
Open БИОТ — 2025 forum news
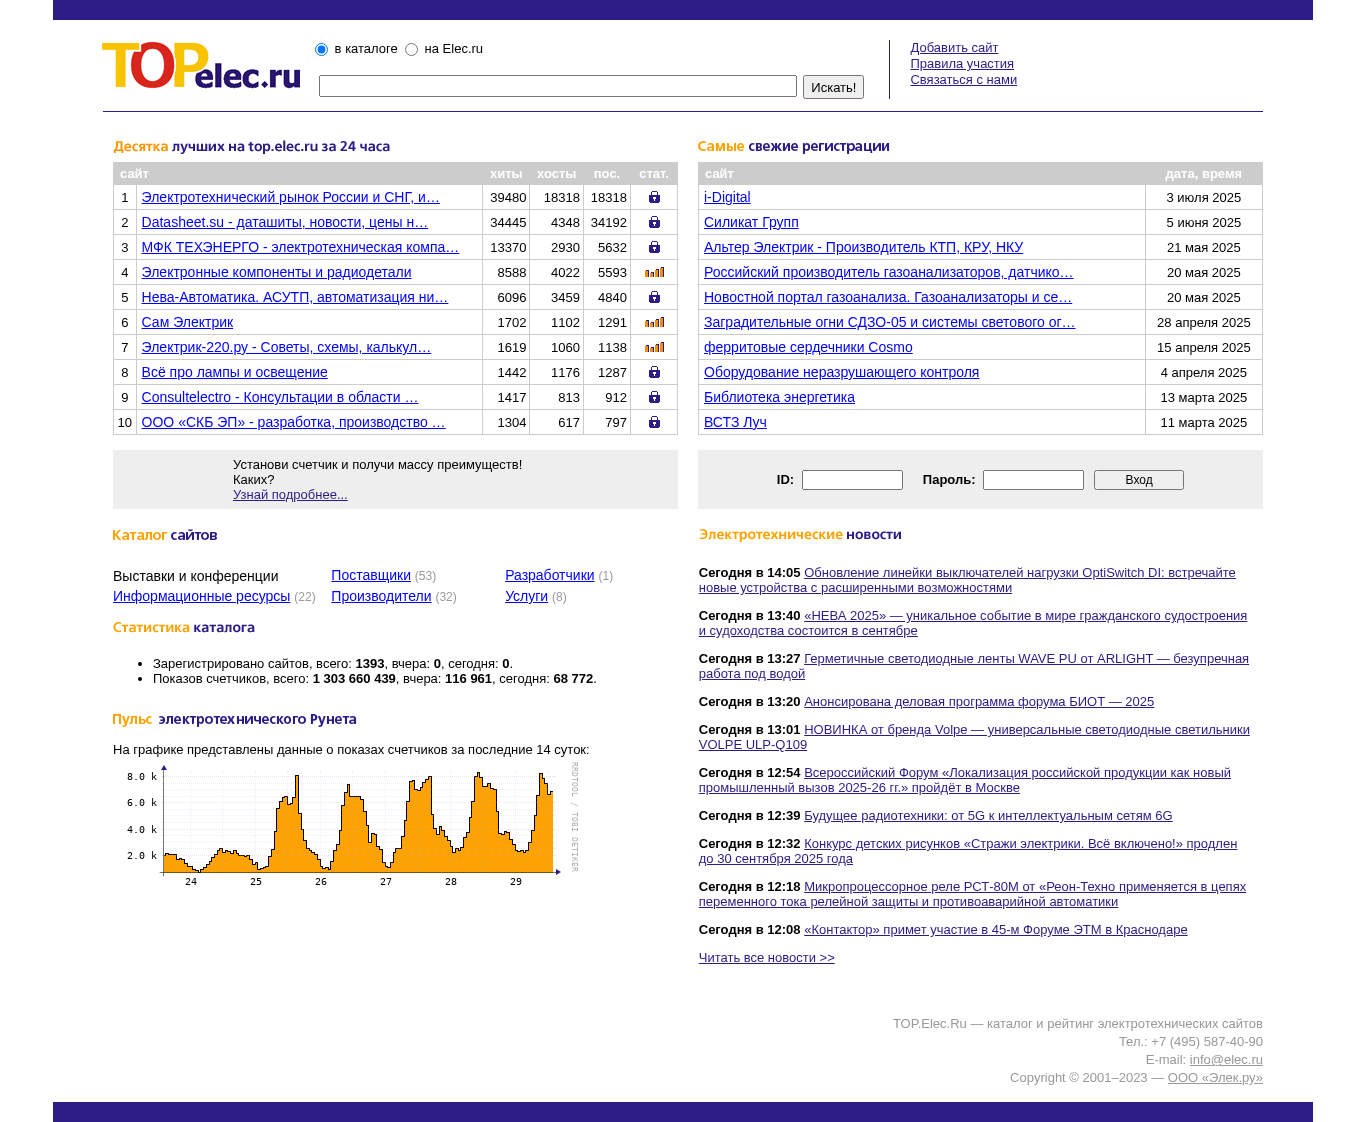point(979,702)
